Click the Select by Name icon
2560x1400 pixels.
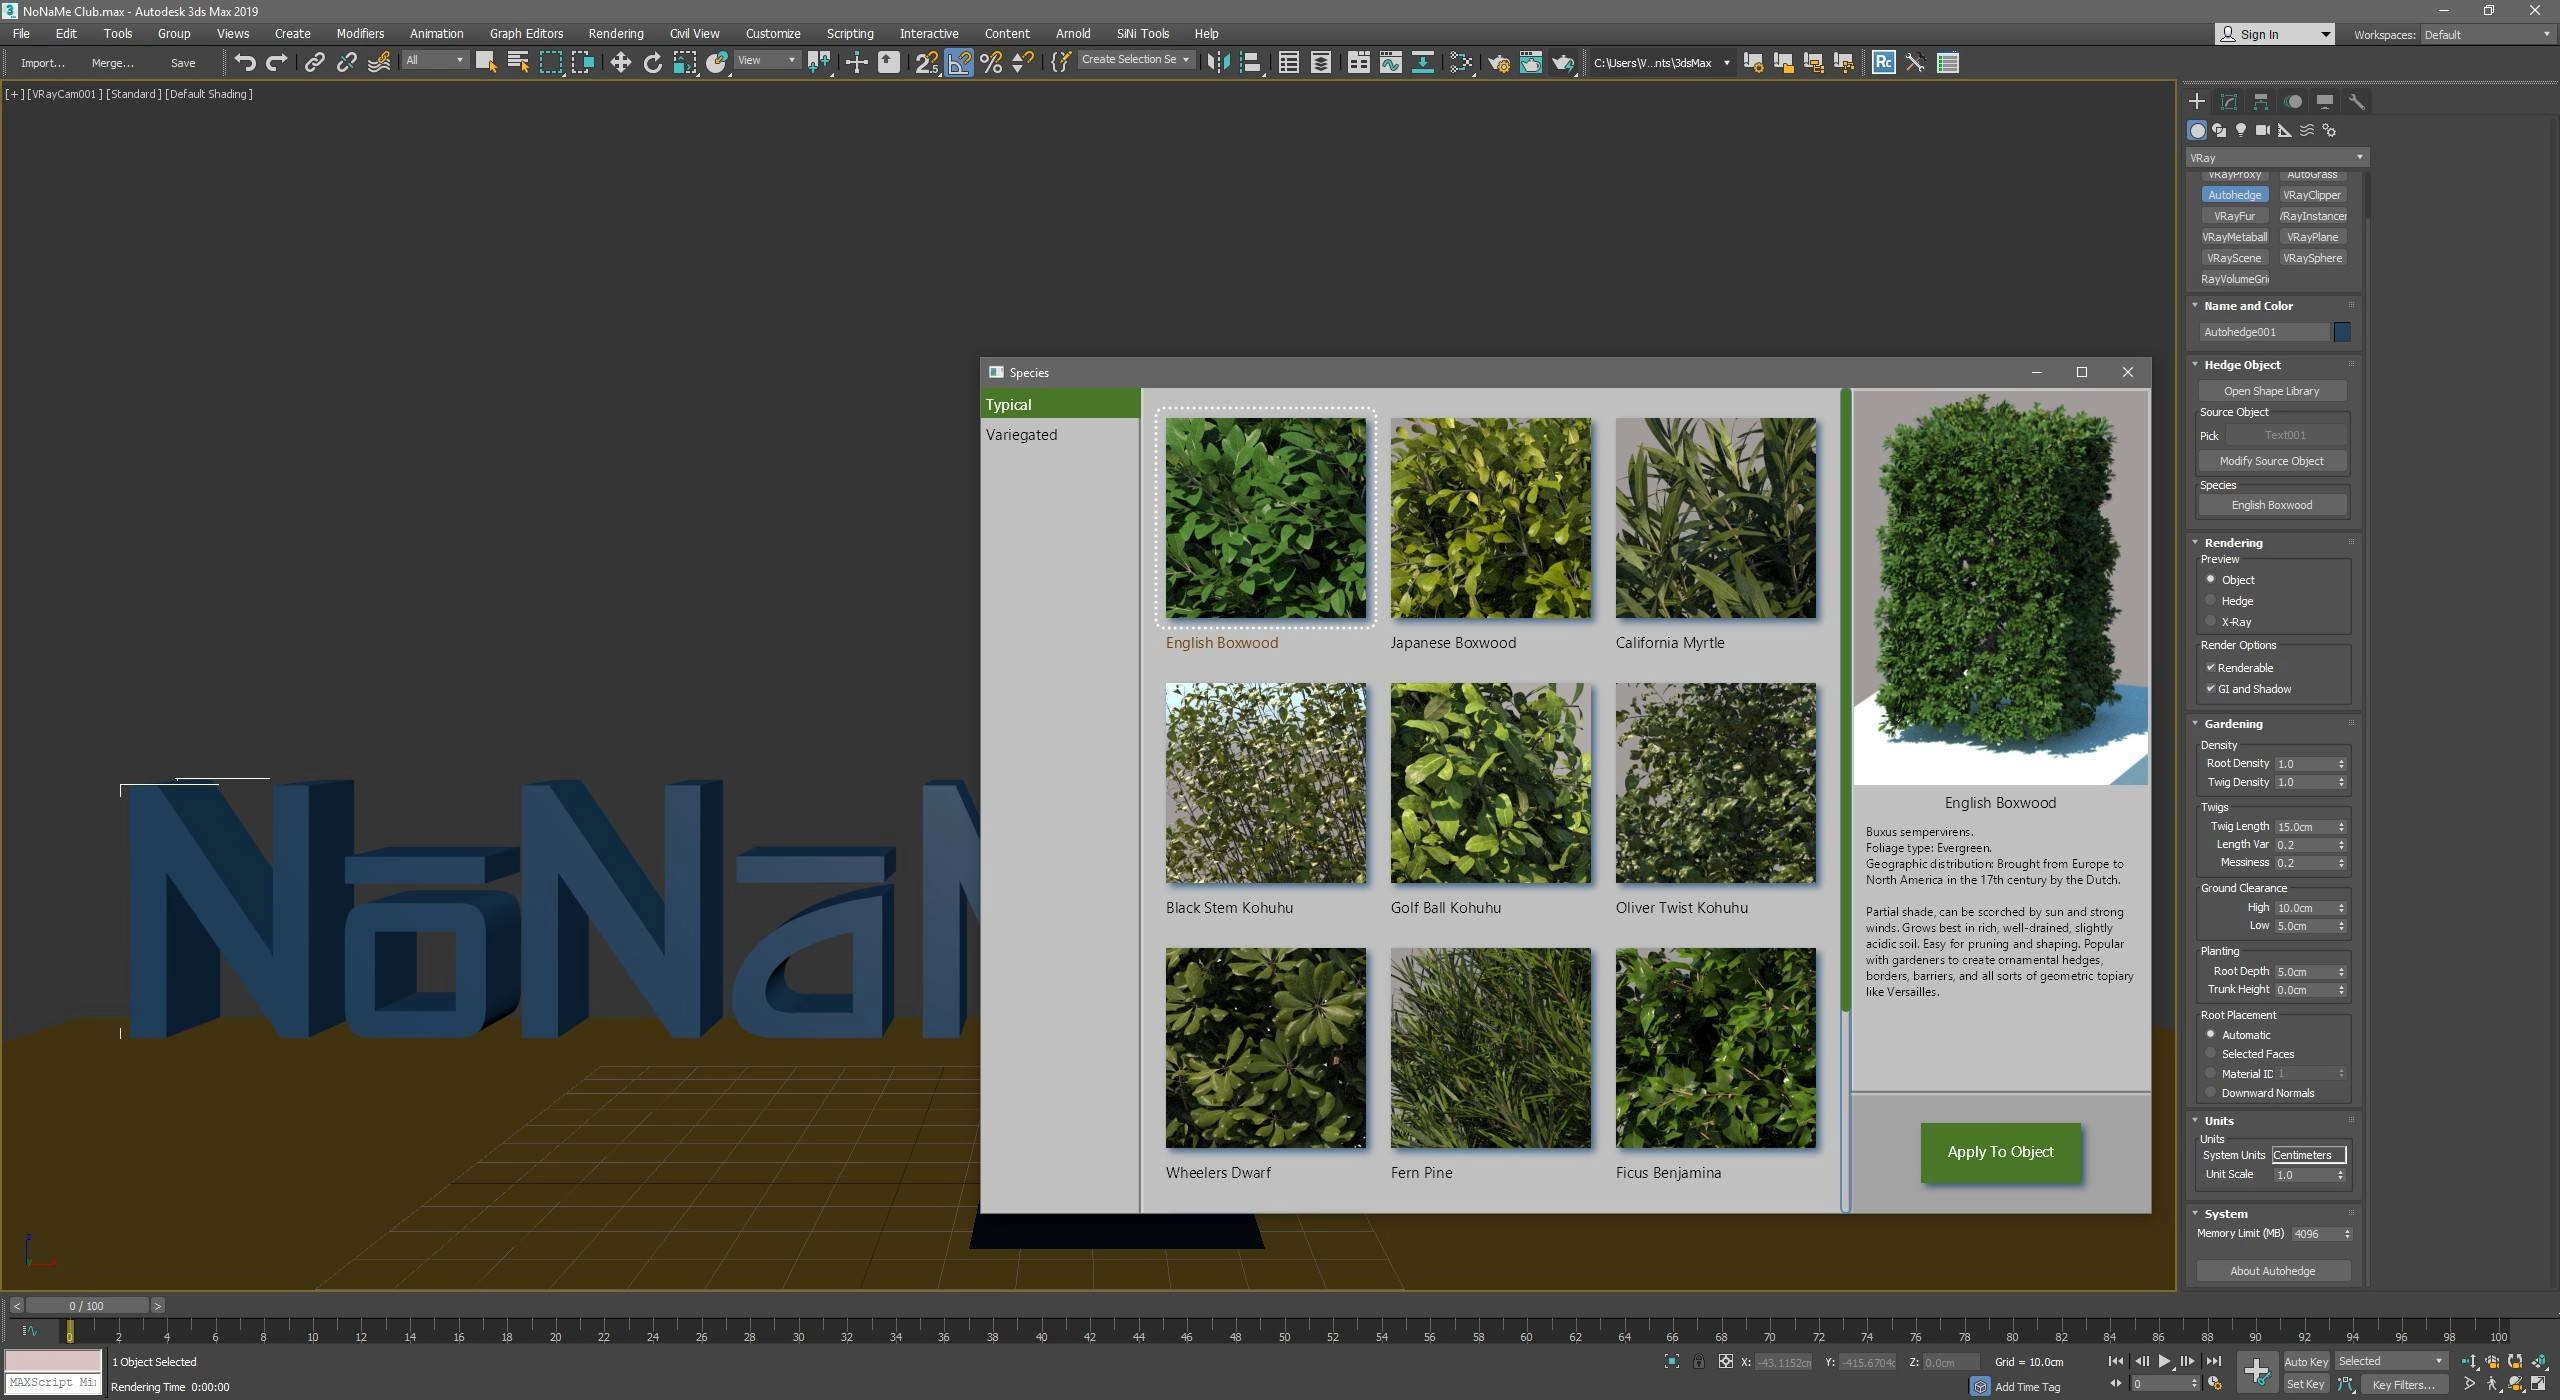click(x=518, y=62)
